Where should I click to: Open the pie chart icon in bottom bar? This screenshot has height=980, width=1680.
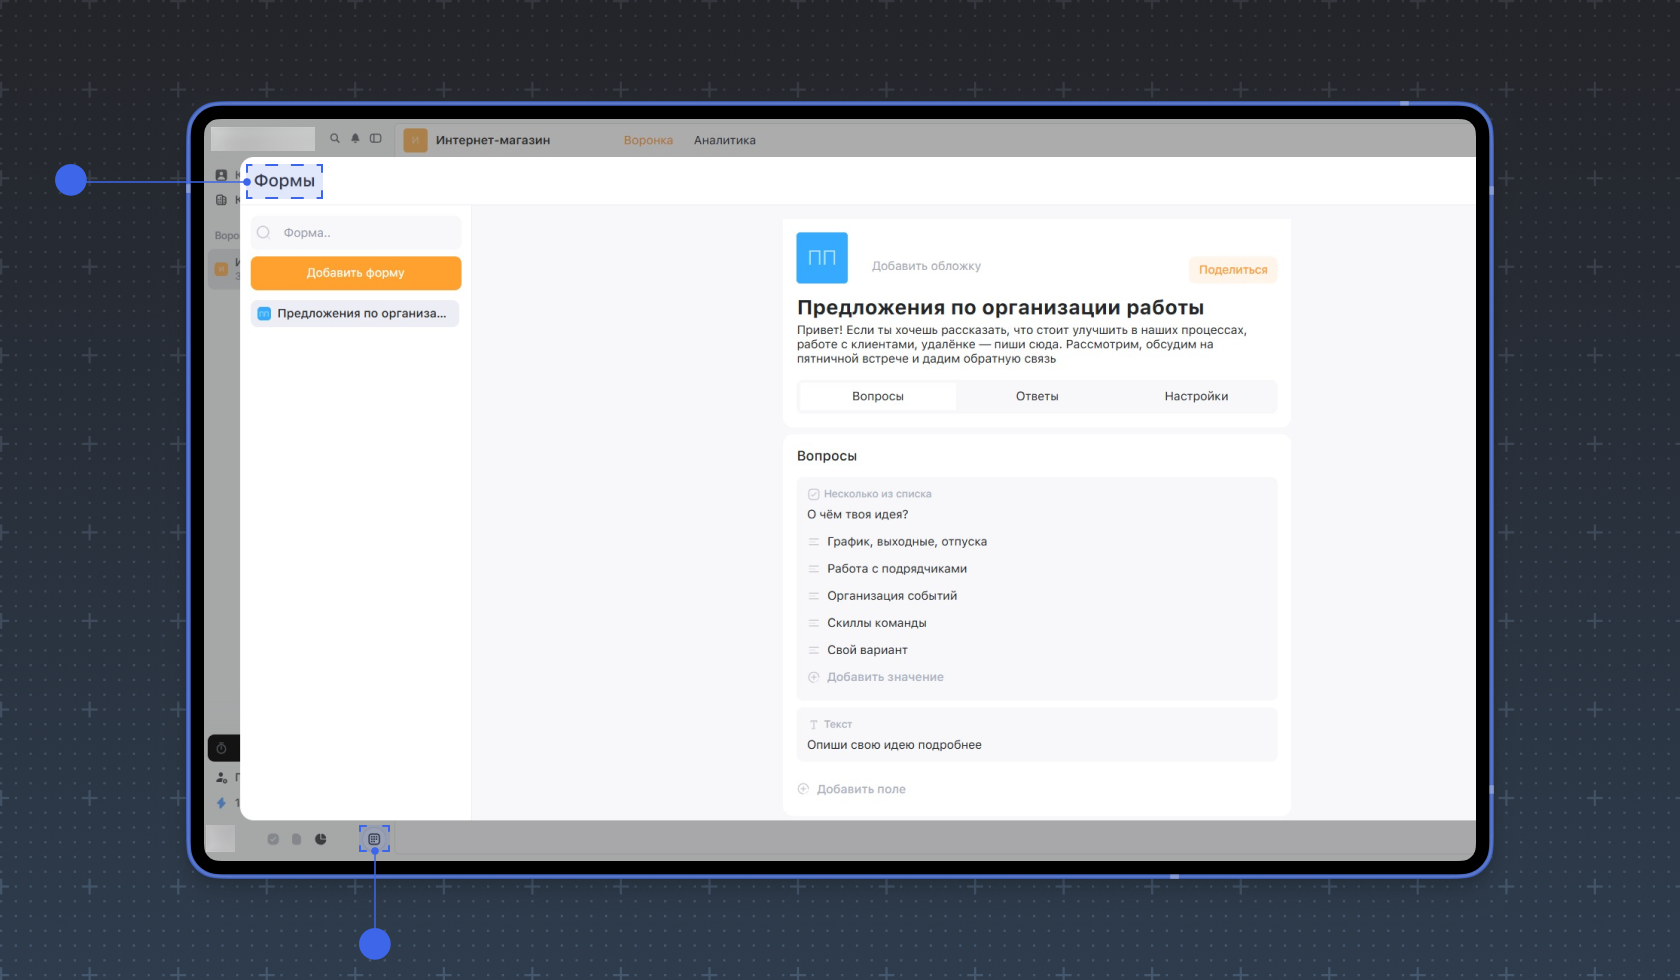pos(321,839)
